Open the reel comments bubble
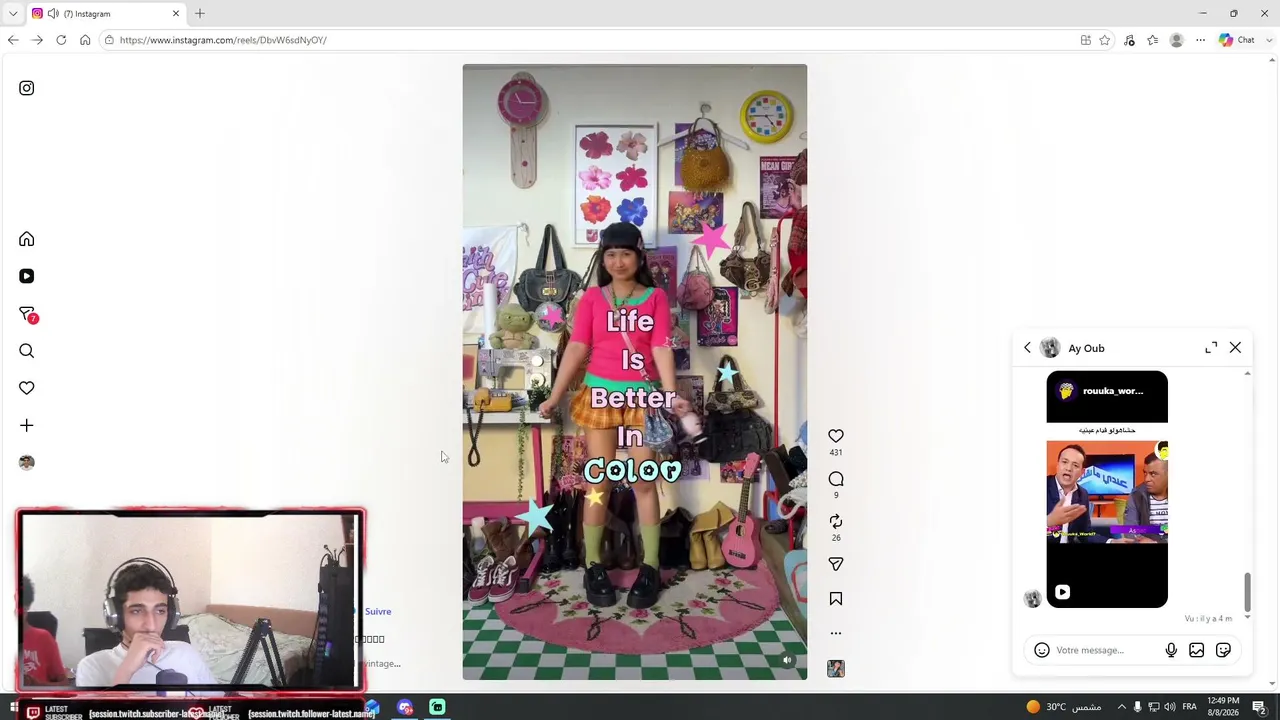The image size is (1280, 720). coord(836,479)
